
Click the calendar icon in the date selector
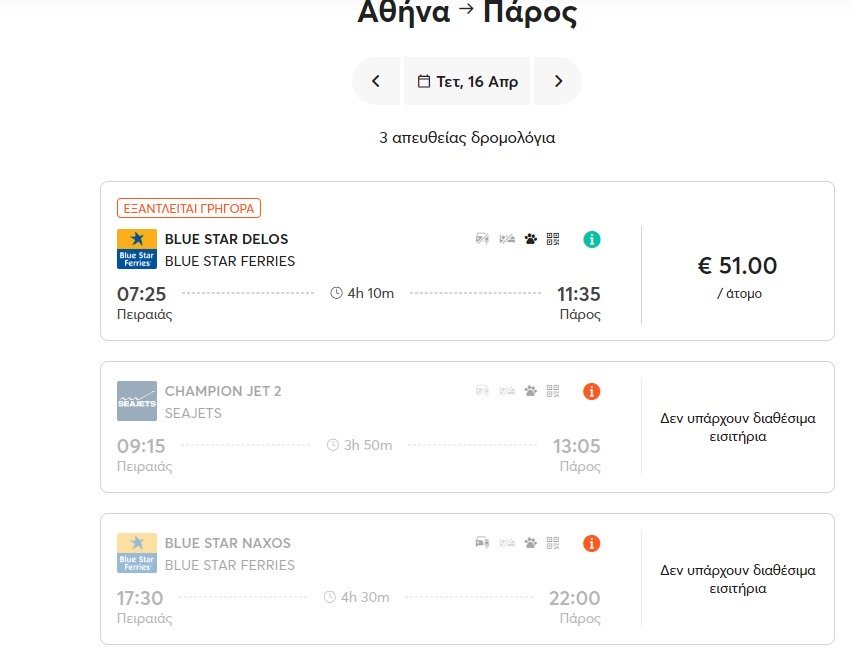(423, 81)
